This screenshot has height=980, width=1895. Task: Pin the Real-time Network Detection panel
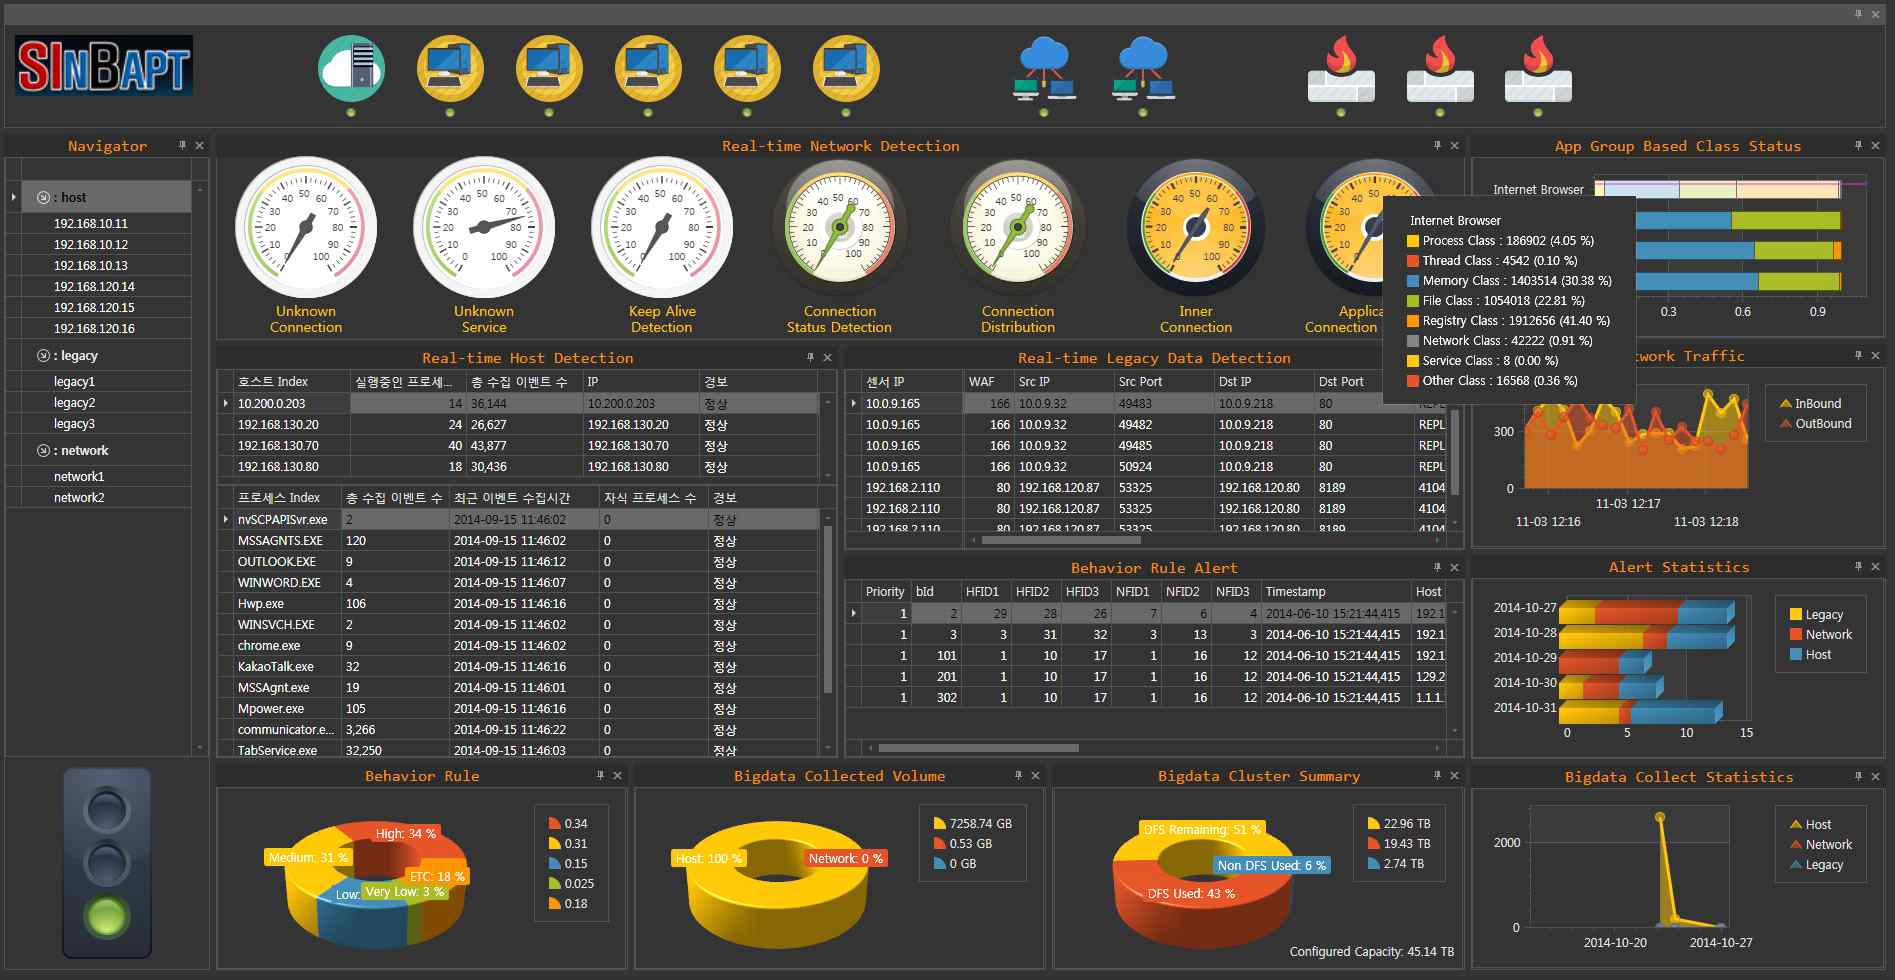coord(1437,145)
